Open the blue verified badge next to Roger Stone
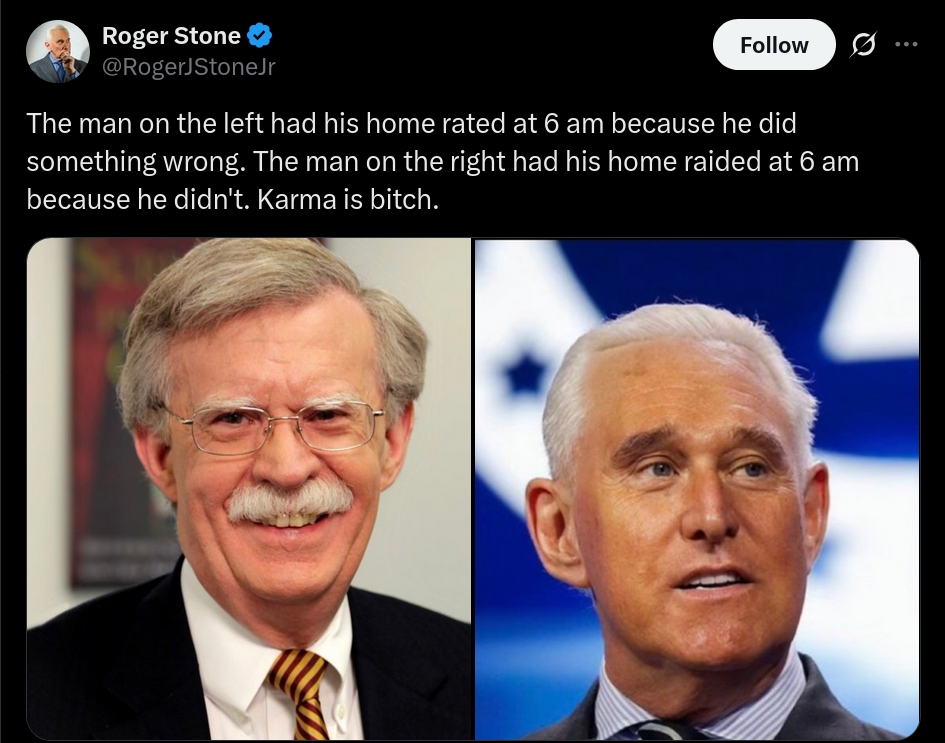945x743 pixels. [x=260, y=36]
